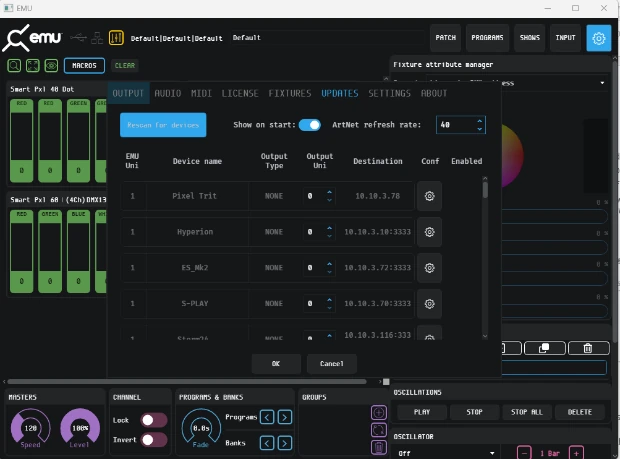This screenshot has height=459, width=620.
Task: Click the refresh group icon
Action: 378,430
